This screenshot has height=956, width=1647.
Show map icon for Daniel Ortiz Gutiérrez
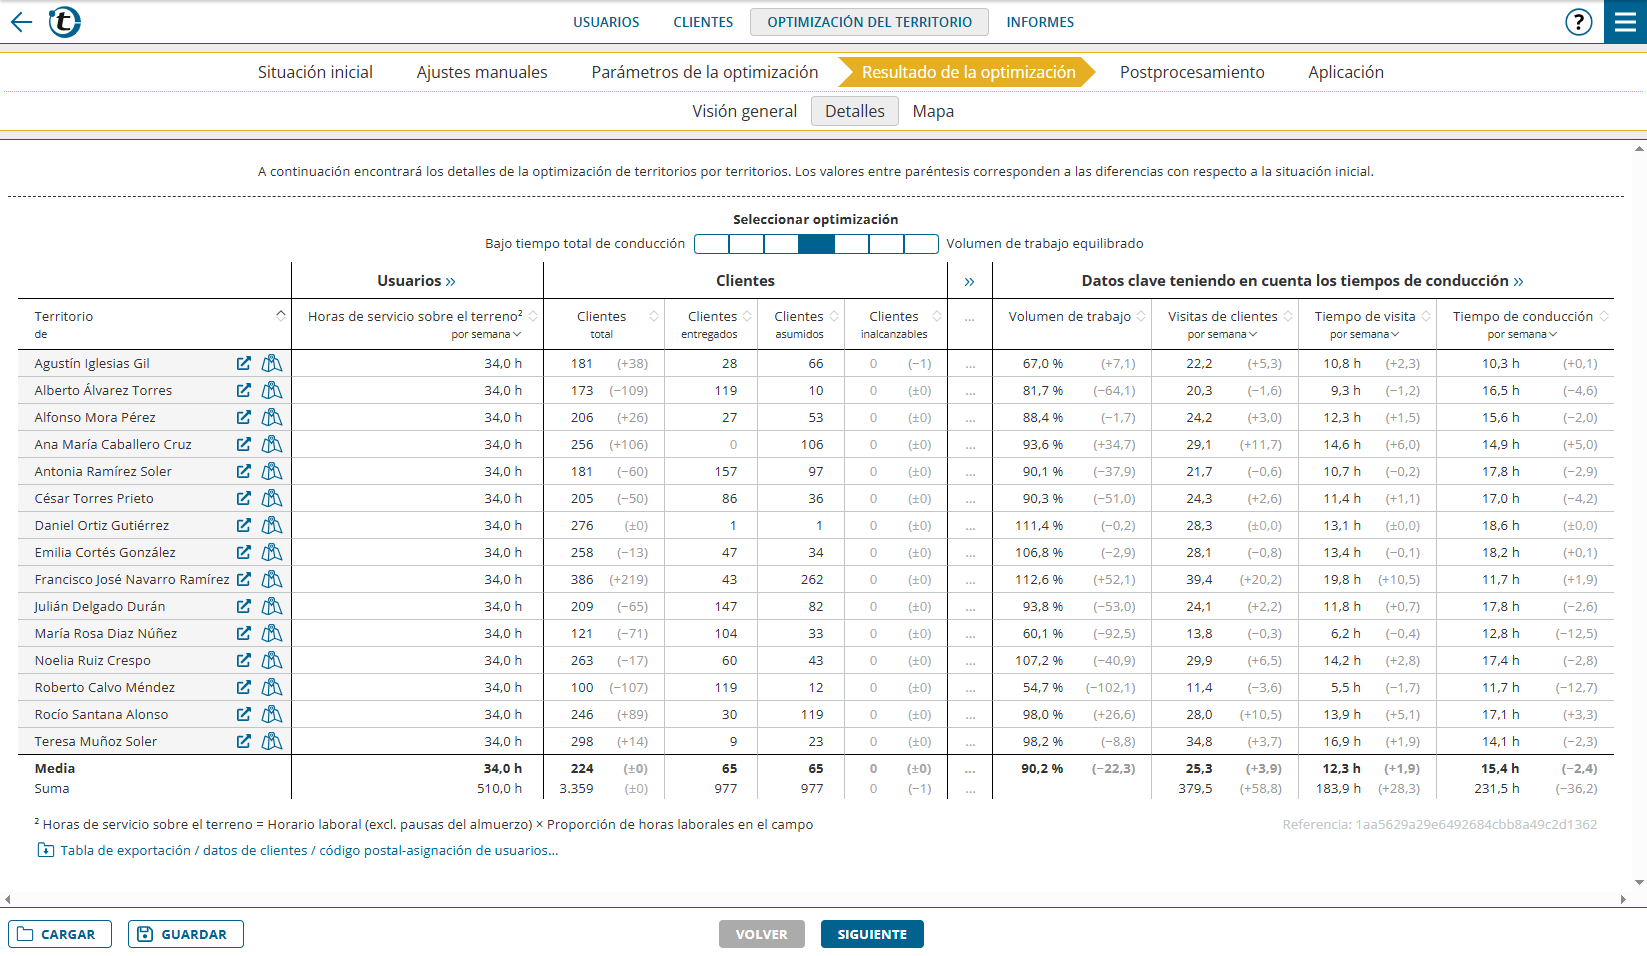click(x=272, y=526)
